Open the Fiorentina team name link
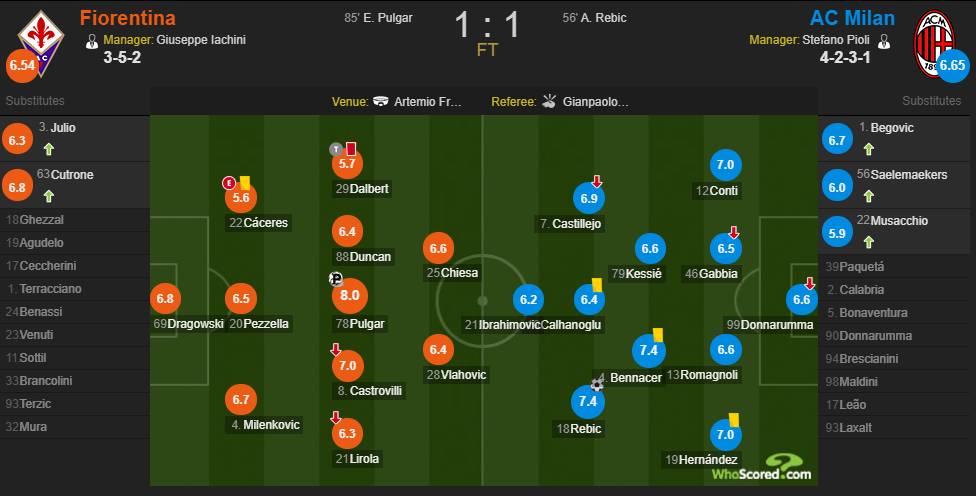This screenshot has width=976, height=496. [x=127, y=18]
